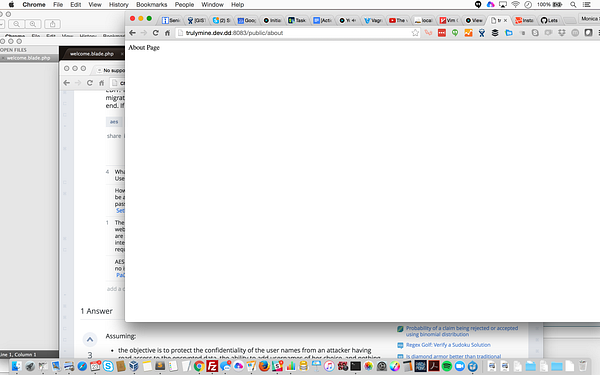Go back using front Chrome's back arrow

coord(132,33)
